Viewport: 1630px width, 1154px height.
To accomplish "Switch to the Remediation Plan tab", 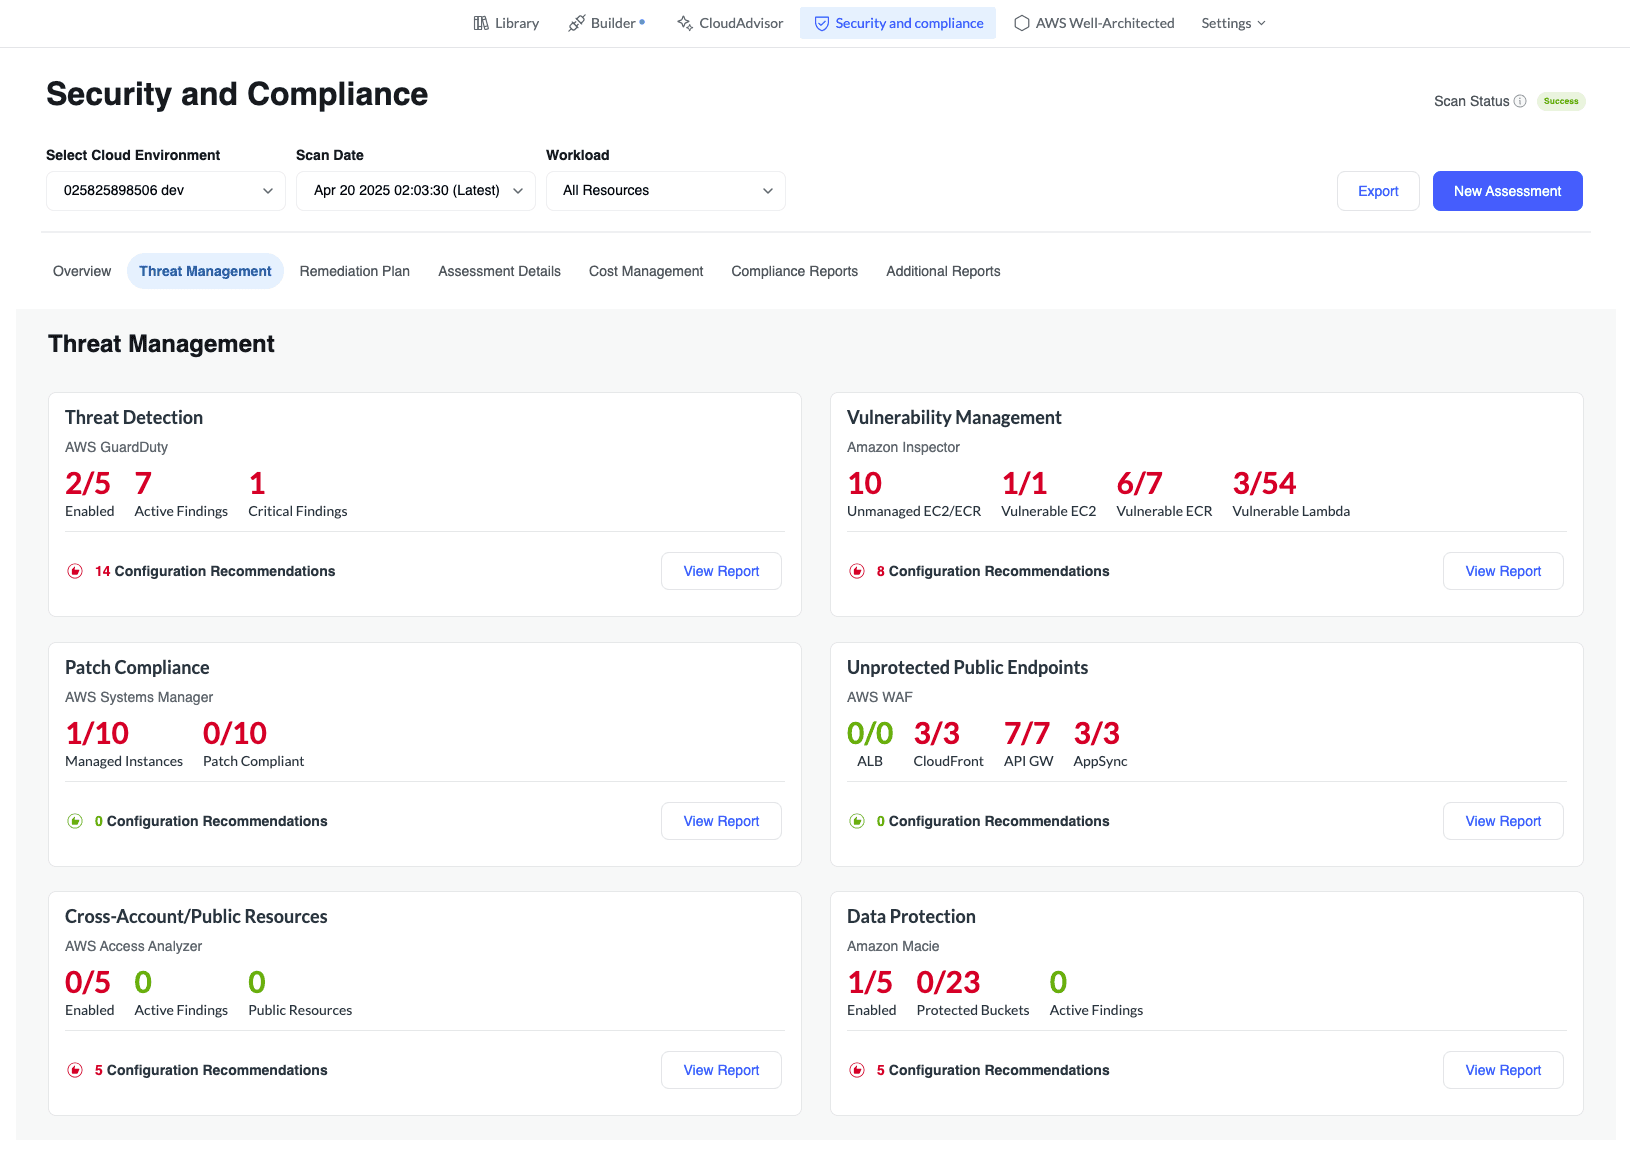I will (355, 271).
